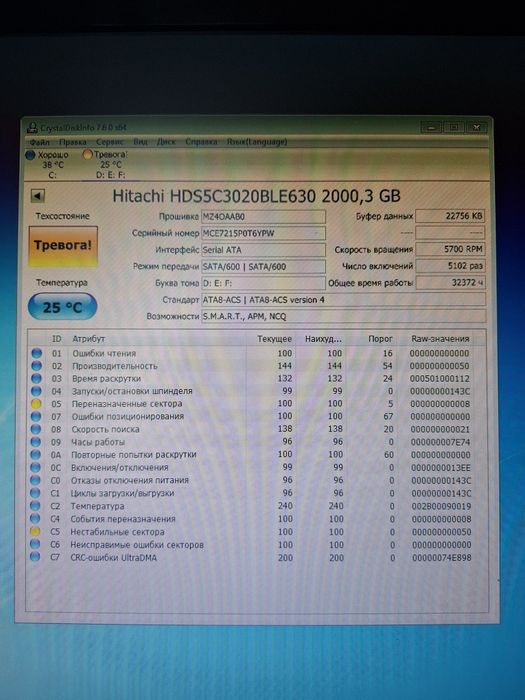Click the yellow status dot for Нестабильные сектора
This screenshot has height=700, width=525.
pos(35,532)
